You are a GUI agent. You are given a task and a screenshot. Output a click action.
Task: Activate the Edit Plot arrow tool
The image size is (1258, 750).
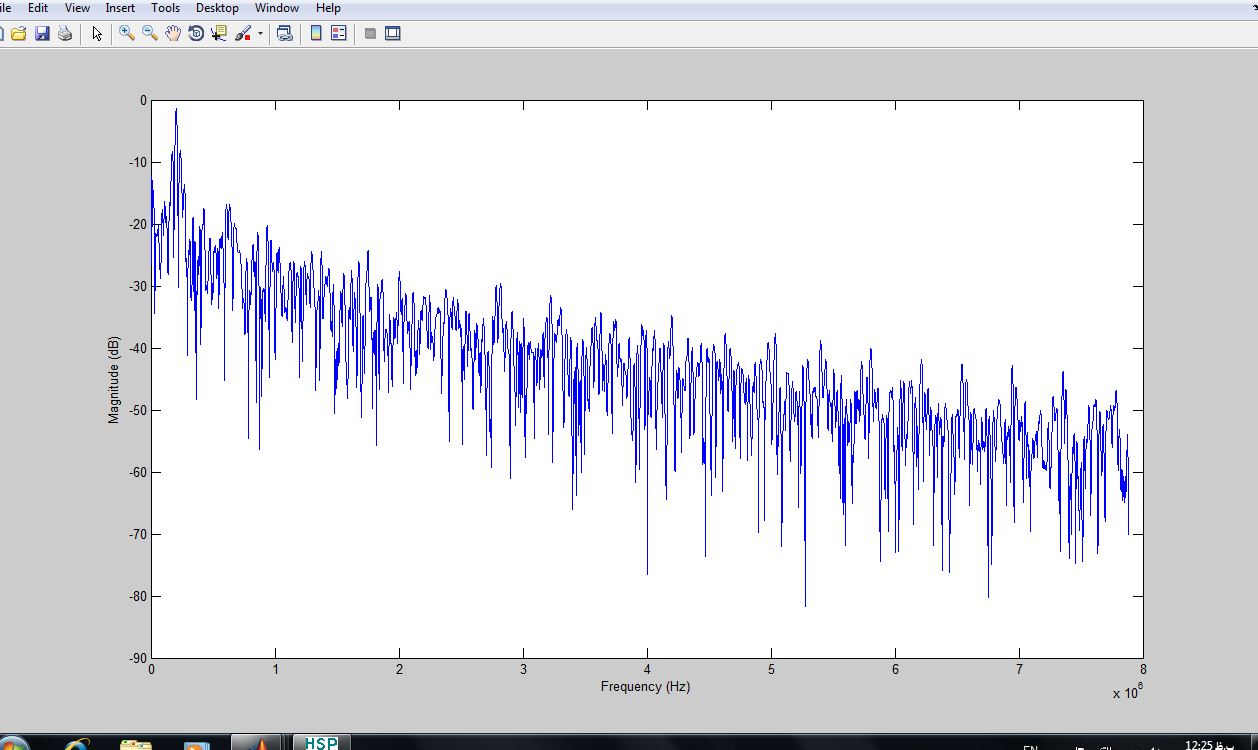(97, 33)
